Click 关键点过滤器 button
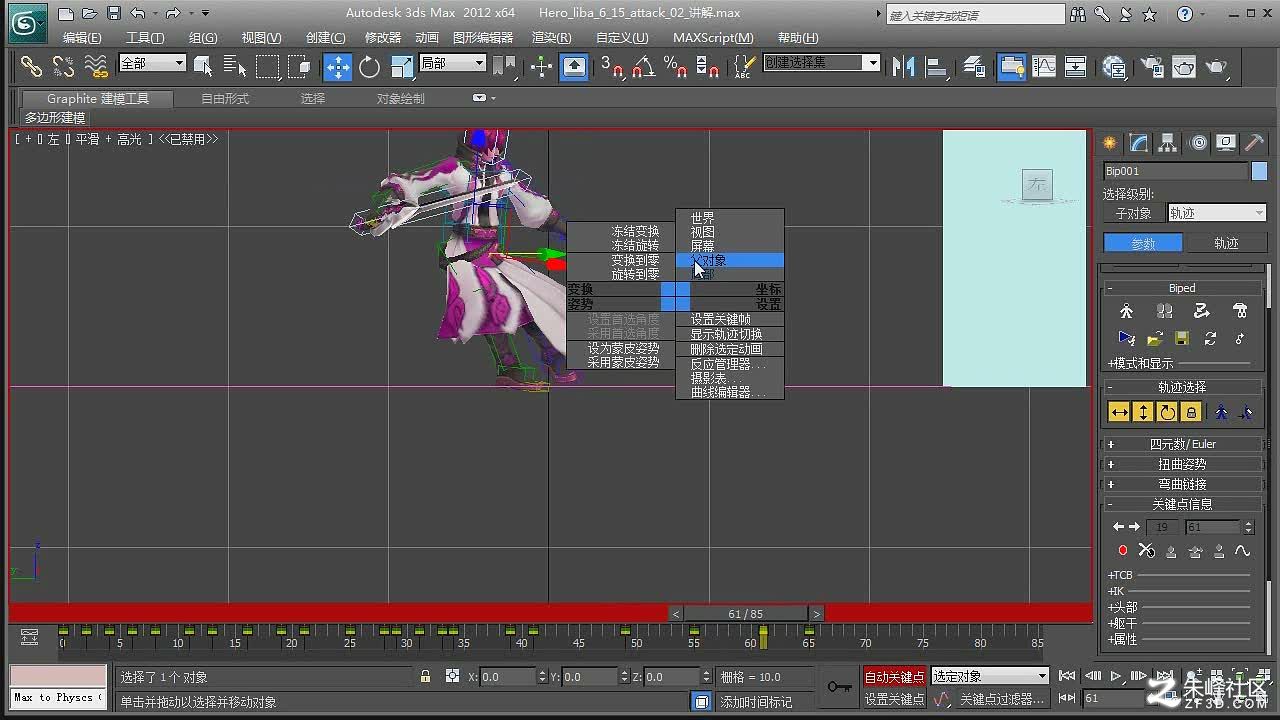This screenshot has height=720, width=1280. [1003, 699]
